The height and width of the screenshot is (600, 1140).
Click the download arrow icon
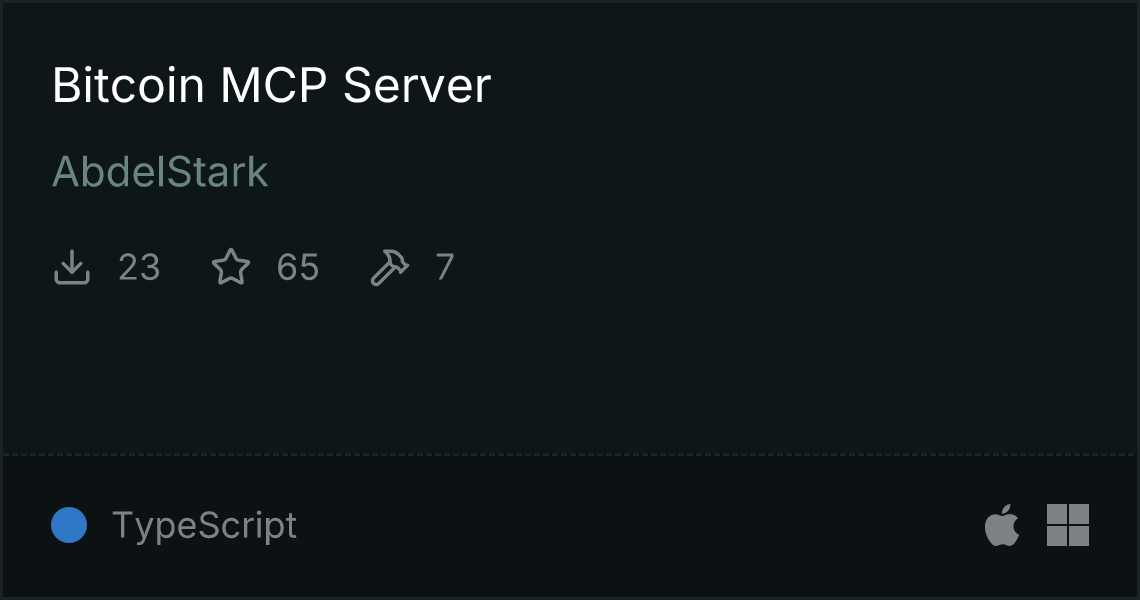[72, 267]
